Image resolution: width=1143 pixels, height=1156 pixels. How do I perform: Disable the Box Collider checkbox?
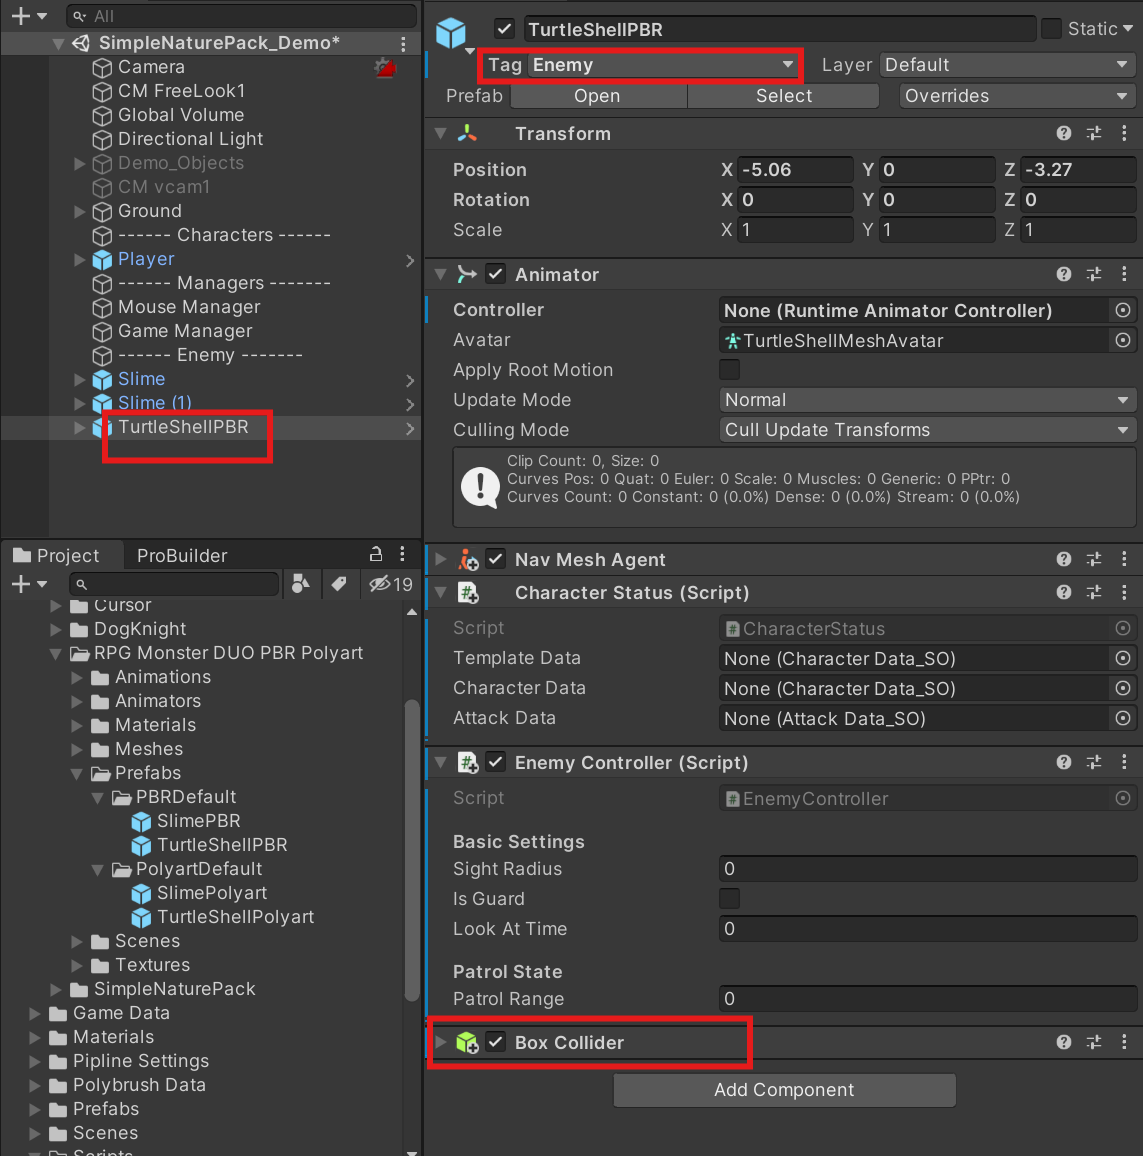(x=496, y=1042)
